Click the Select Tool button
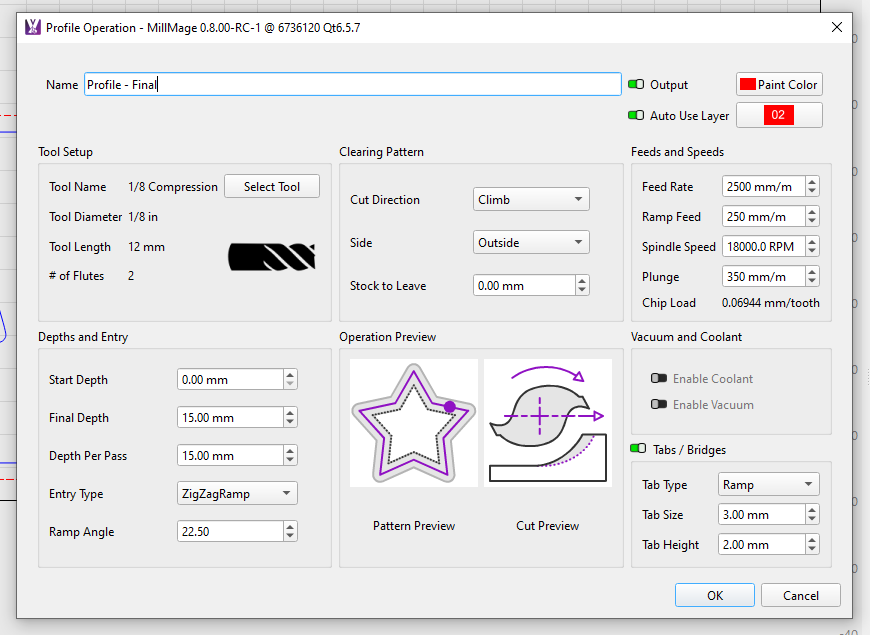Screen dimensions: 870x635 tap(272, 187)
